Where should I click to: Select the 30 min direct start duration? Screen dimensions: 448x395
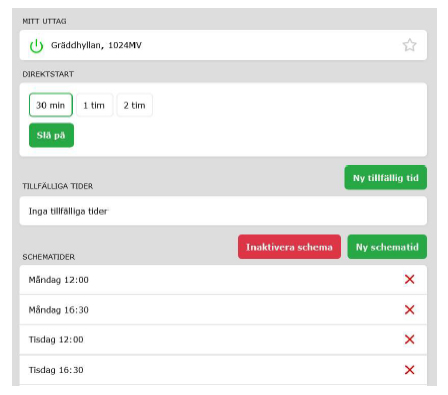[x=51, y=105]
